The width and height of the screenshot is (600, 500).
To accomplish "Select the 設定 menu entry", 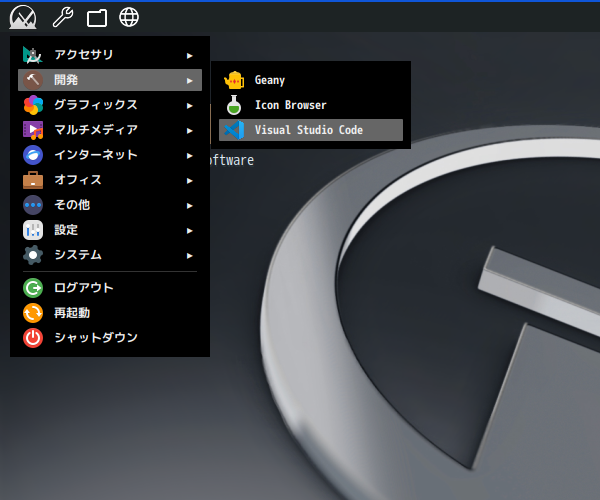I will pyautogui.click(x=66, y=230).
